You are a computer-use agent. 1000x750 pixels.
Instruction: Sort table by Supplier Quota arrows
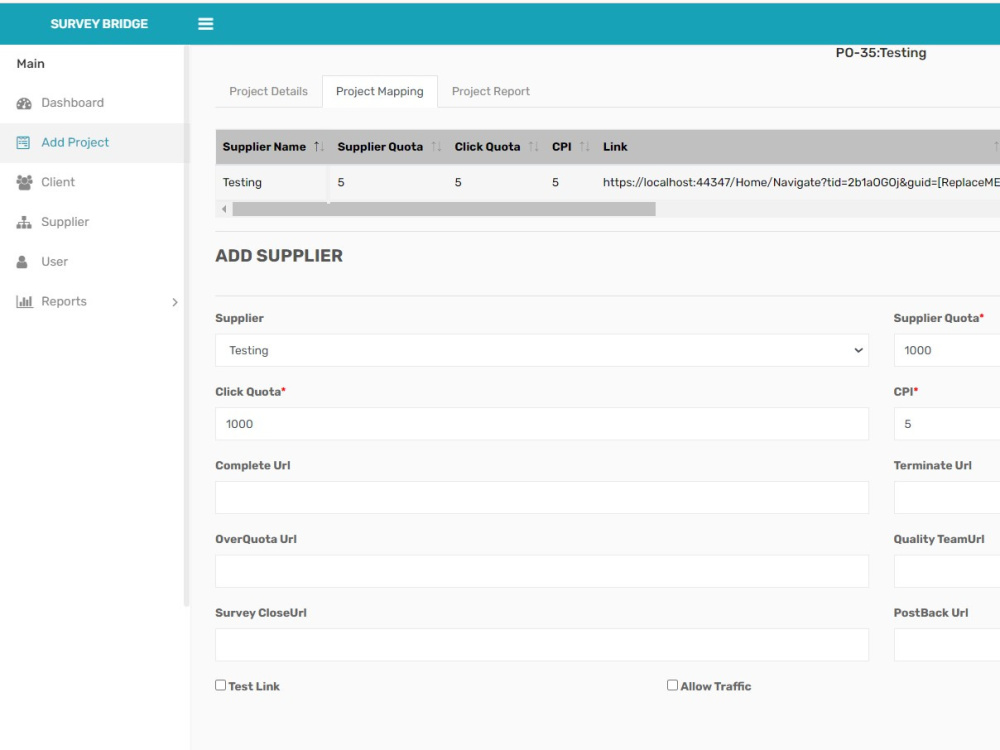pyautogui.click(x=436, y=147)
